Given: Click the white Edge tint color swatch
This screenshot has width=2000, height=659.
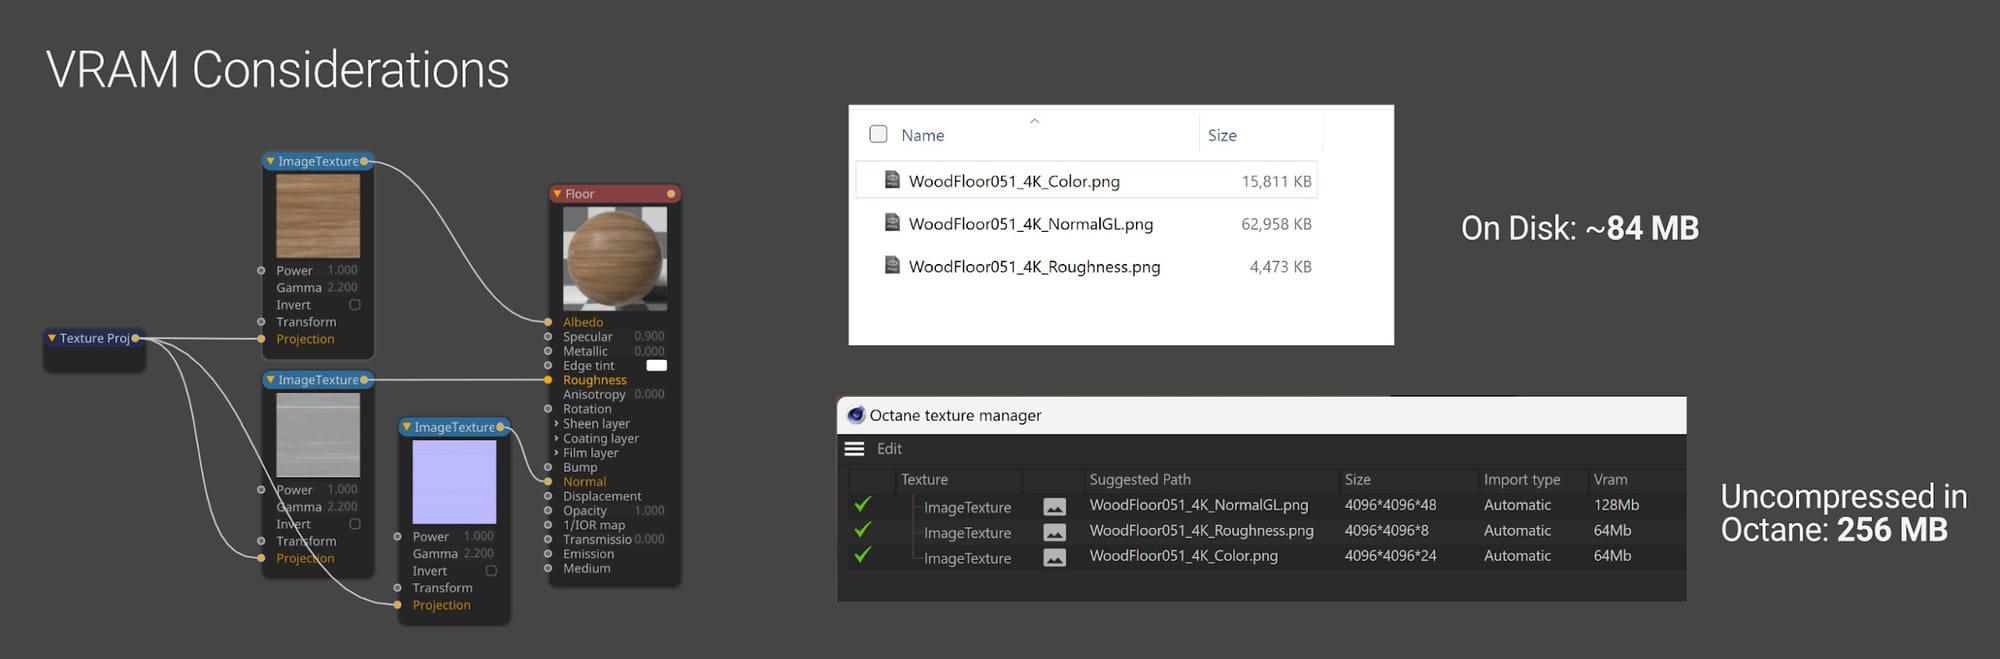Looking at the screenshot, I should (657, 366).
